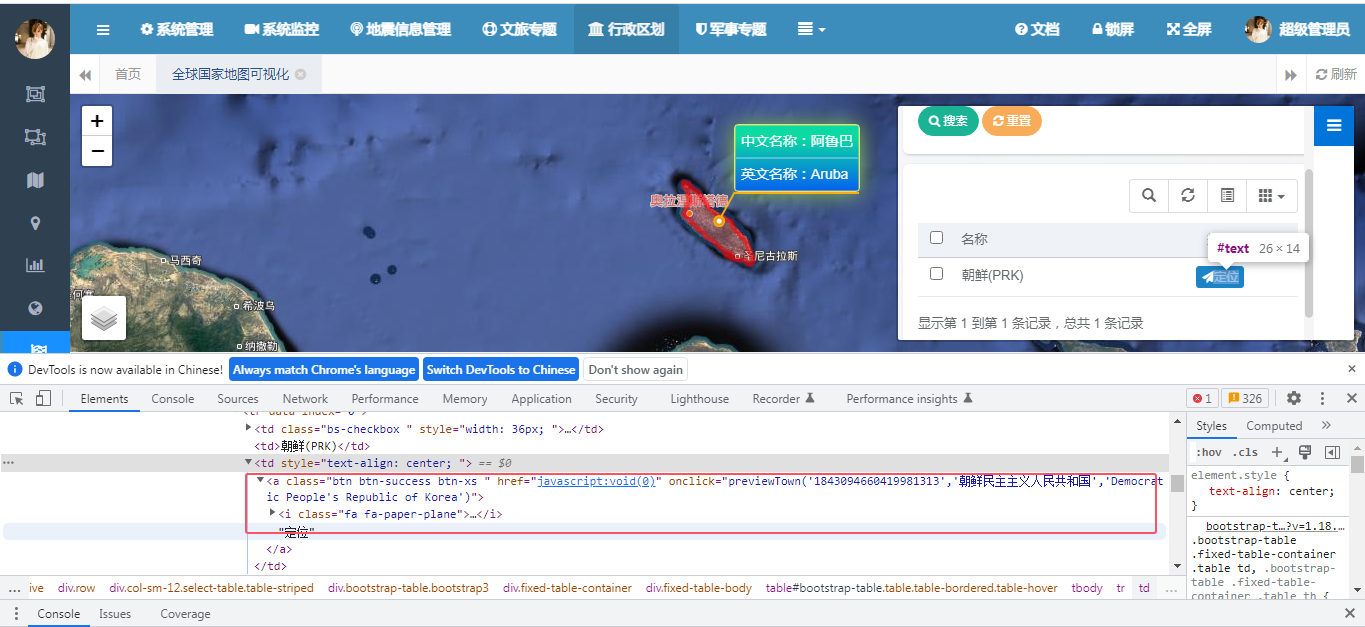Refresh the table data

click(1188, 195)
